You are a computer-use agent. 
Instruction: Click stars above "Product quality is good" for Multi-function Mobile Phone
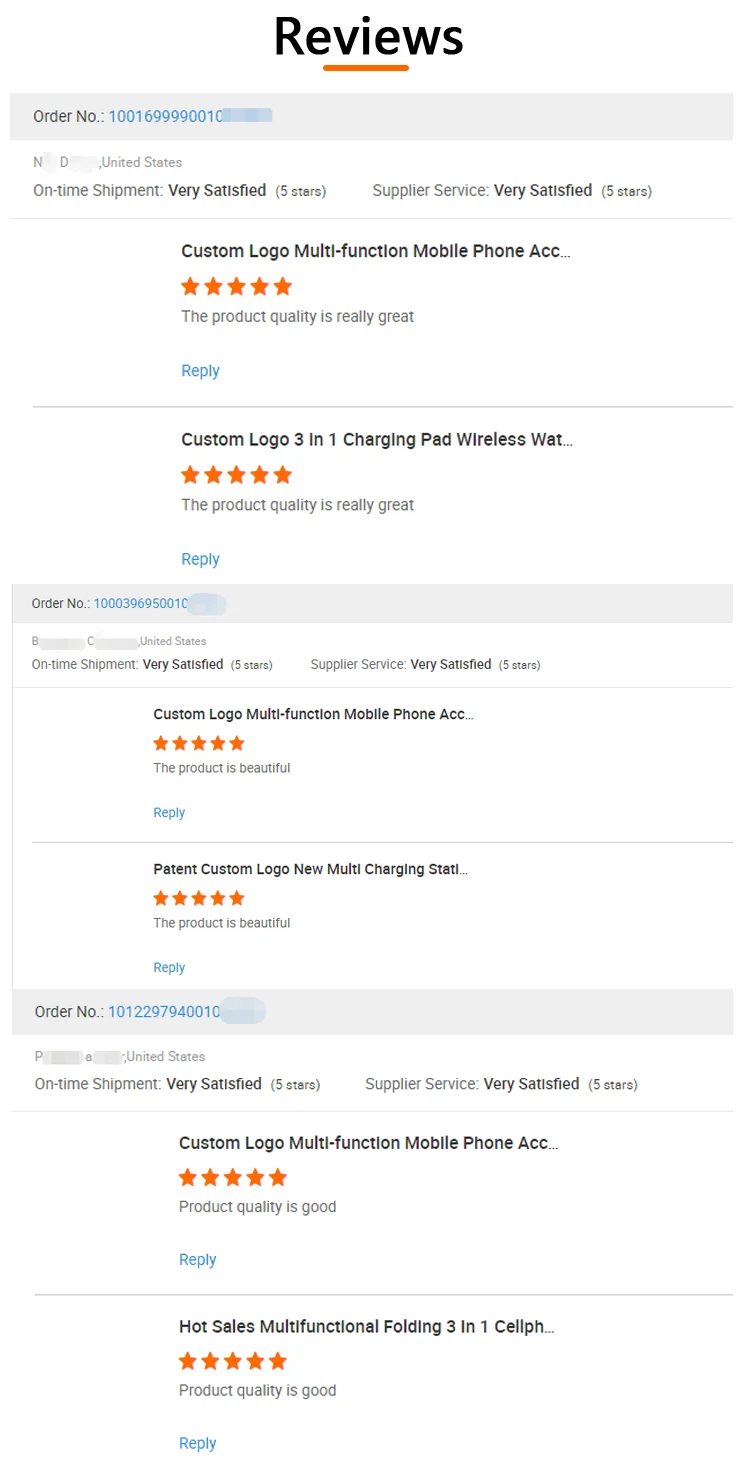click(232, 1177)
